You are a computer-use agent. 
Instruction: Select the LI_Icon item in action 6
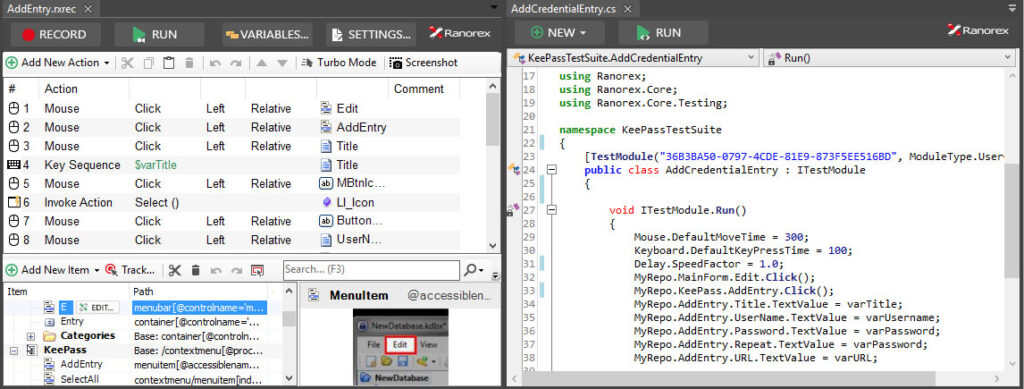tap(347, 202)
